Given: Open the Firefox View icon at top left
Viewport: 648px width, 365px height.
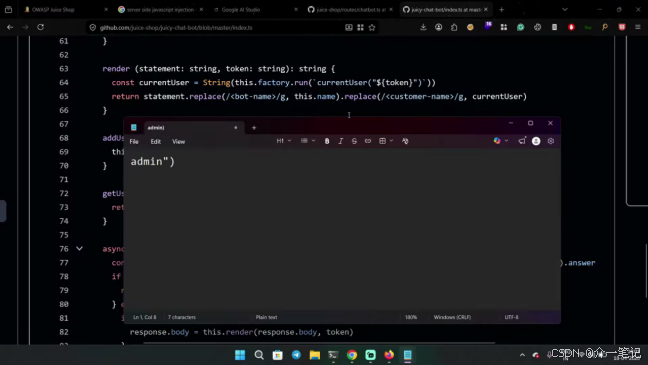Looking at the screenshot, I should coord(8,10).
